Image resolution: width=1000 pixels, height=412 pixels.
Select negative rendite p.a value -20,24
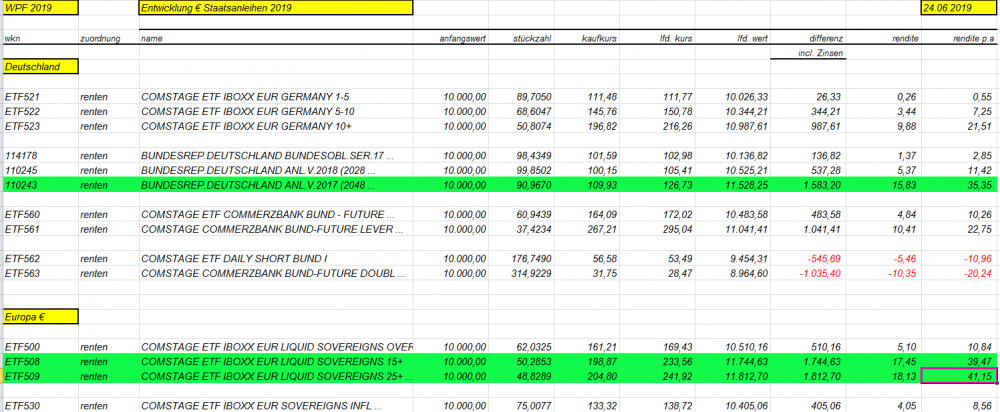click(978, 273)
